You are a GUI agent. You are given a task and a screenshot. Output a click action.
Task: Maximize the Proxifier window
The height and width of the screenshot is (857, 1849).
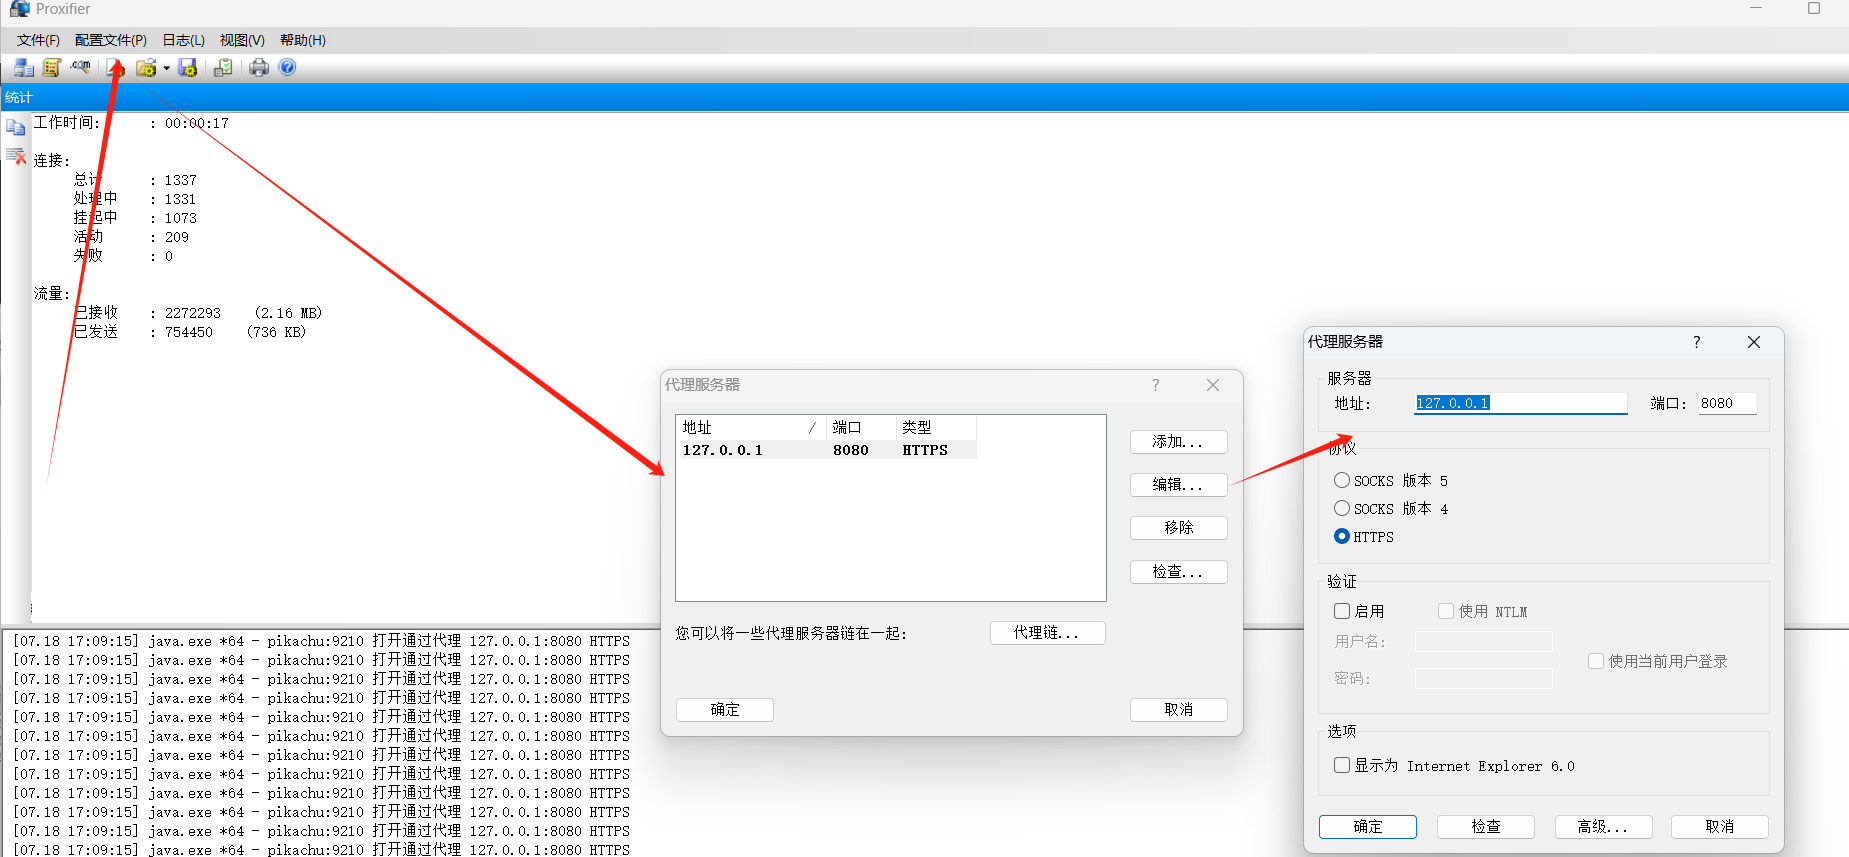coord(1814,8)
